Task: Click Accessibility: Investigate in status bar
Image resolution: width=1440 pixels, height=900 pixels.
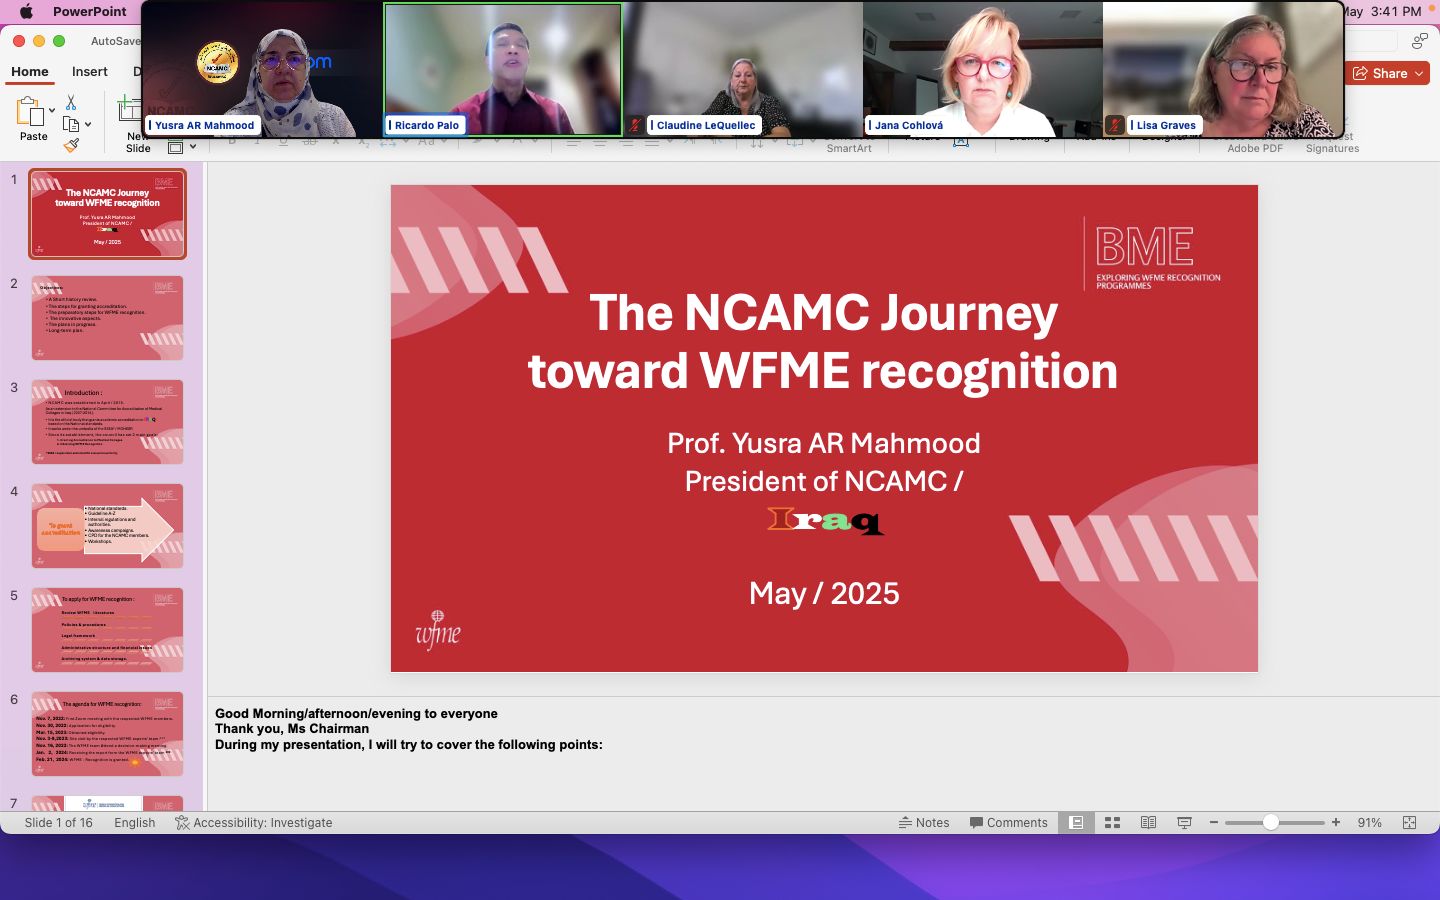Action: 254,823
